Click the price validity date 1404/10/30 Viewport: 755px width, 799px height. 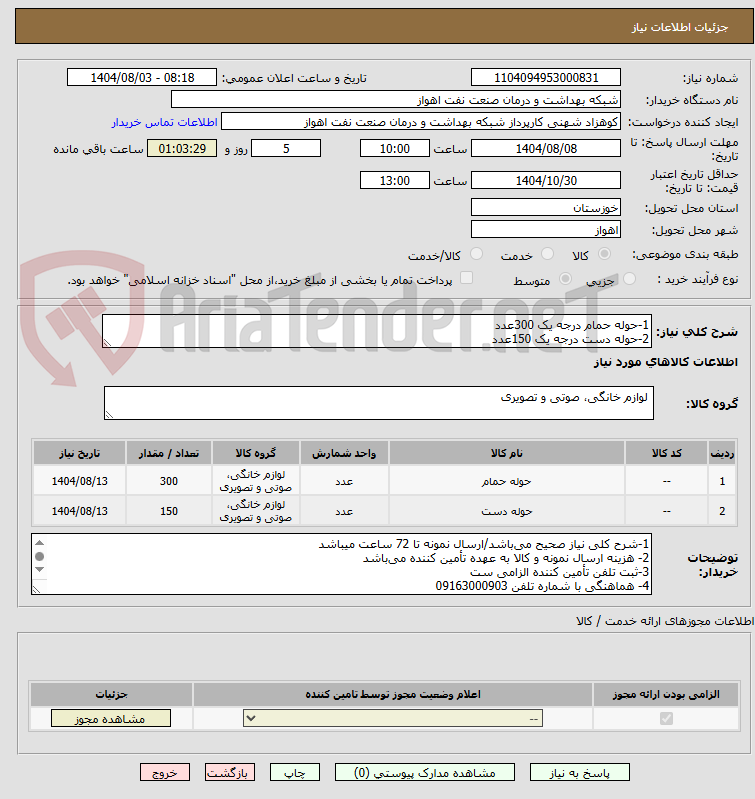546,180
